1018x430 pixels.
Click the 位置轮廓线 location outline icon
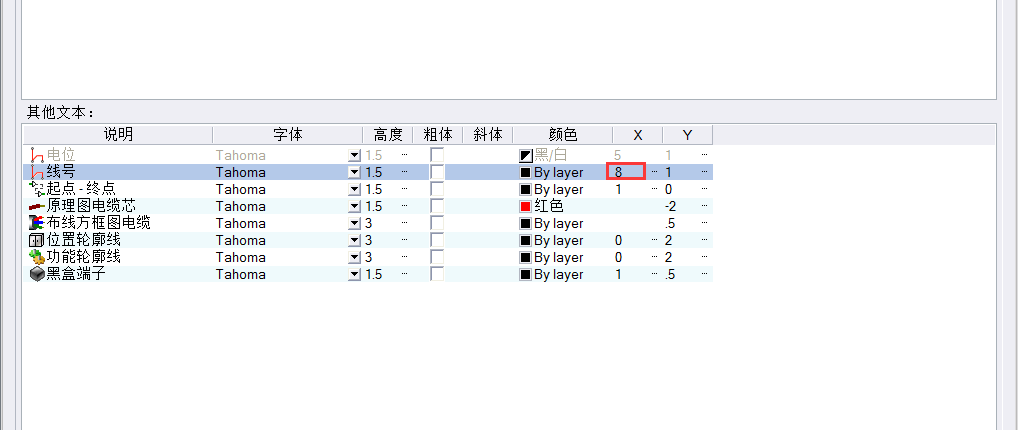tap(37, 240)
